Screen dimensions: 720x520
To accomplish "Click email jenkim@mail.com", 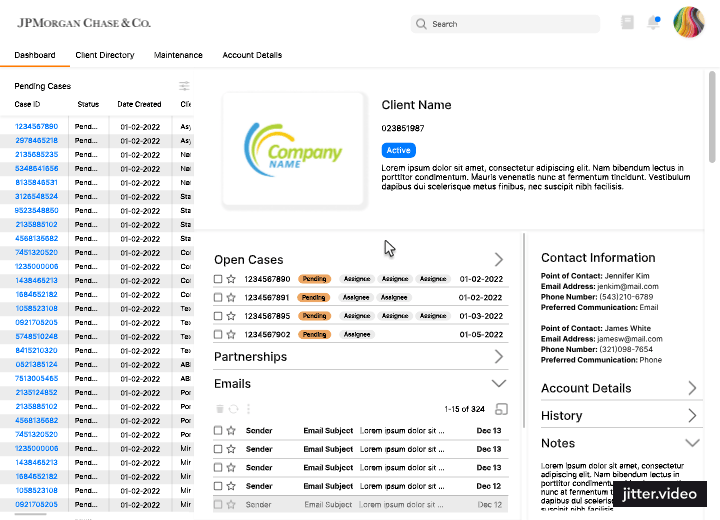I will pyautogui.click(x=628, y=286).
